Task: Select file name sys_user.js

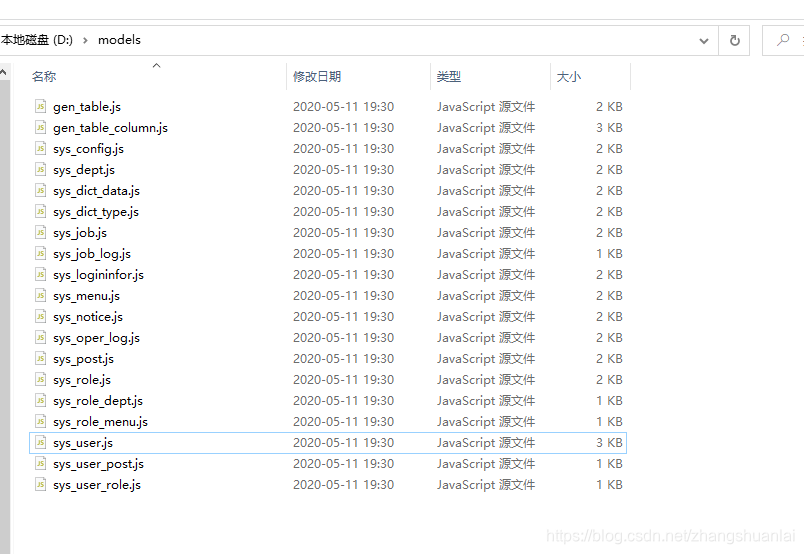Action: 83,443
